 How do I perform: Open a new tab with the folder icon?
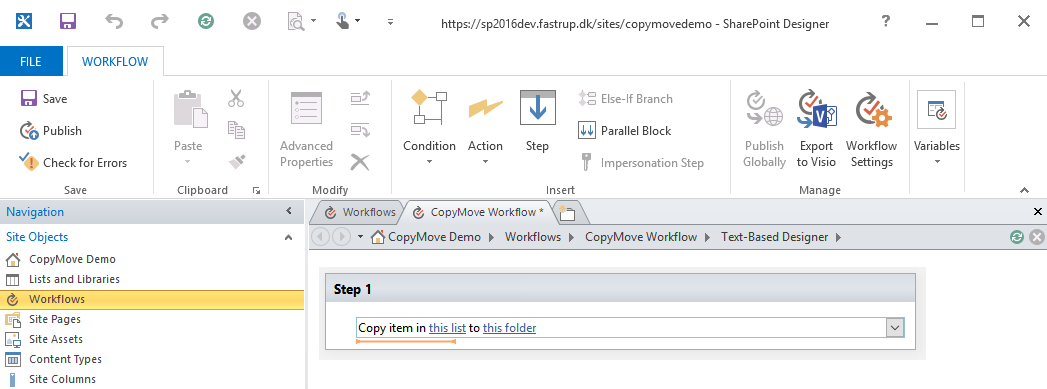[568, 213]
